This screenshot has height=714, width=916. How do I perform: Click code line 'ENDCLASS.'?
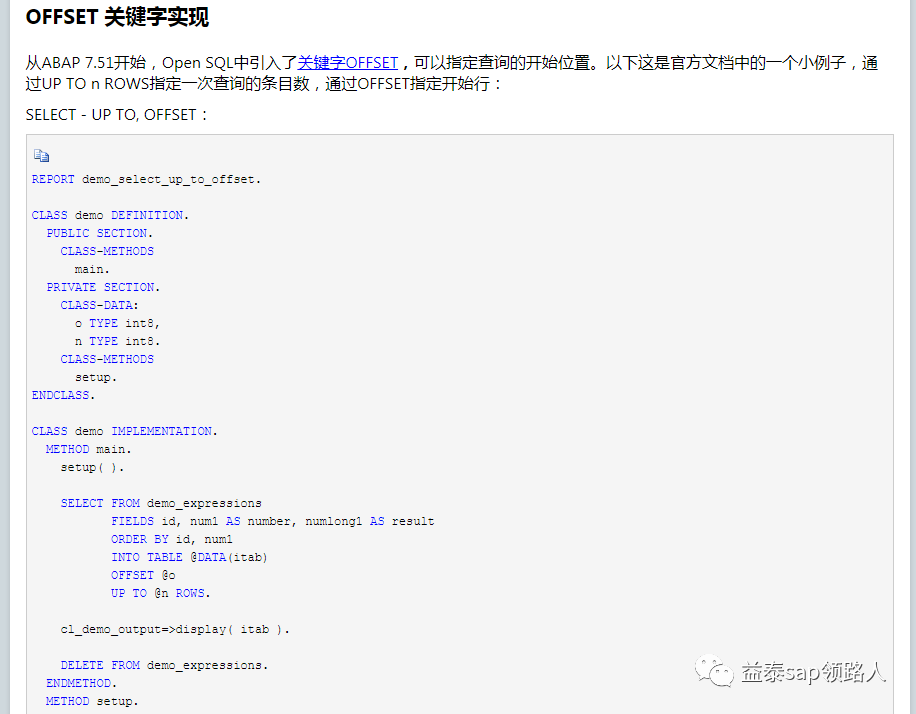tap(63, 395)
